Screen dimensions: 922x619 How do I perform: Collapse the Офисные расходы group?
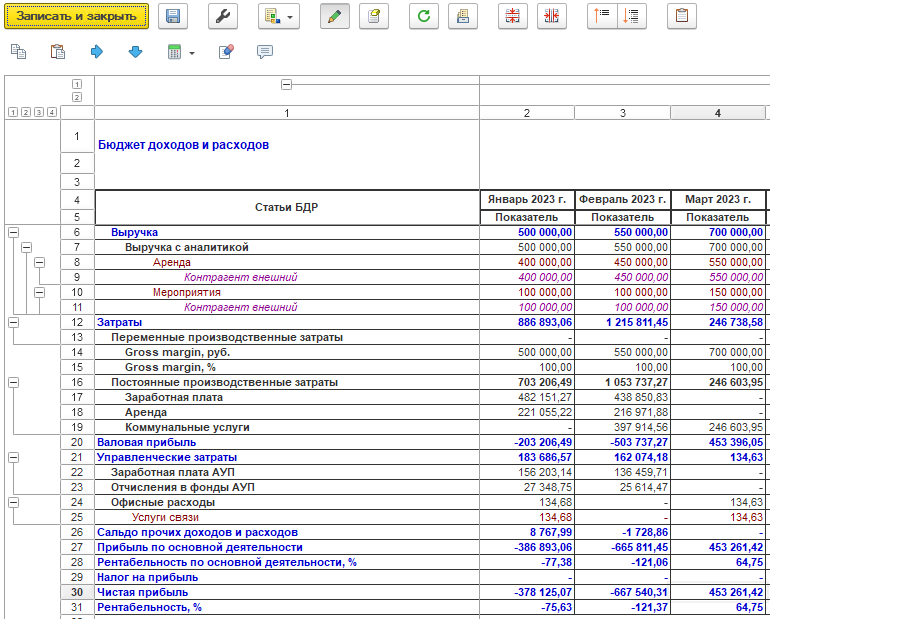[x=14, y=502]
